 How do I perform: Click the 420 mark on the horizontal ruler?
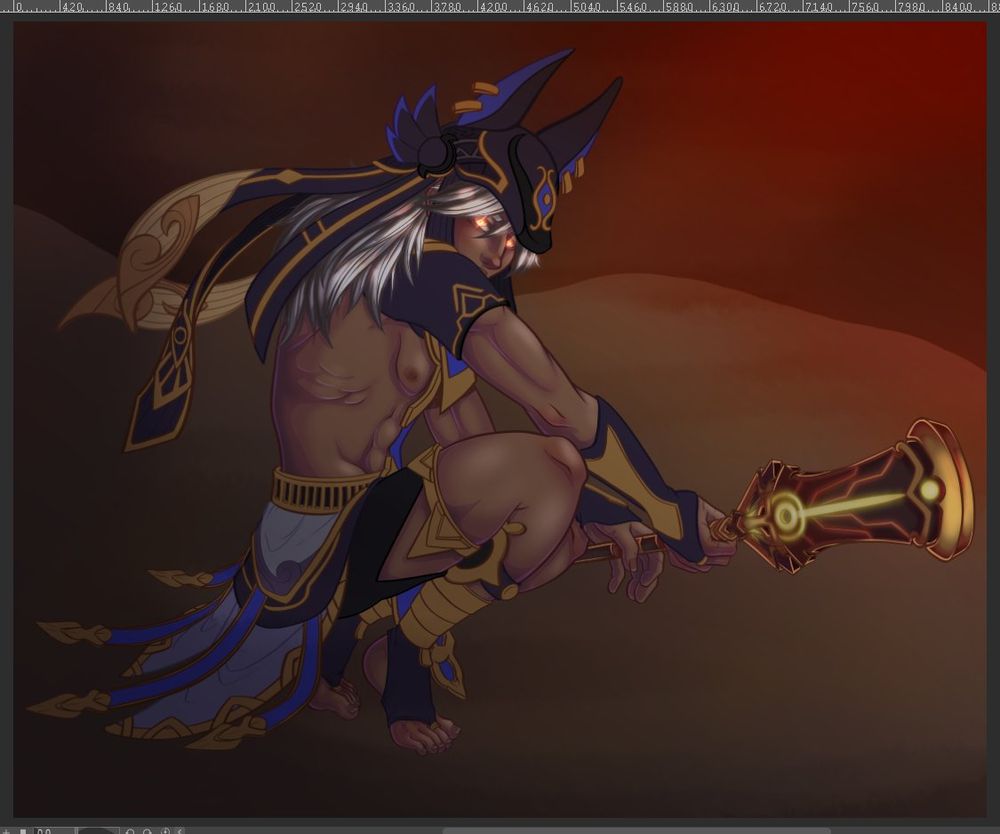point(75,7)
